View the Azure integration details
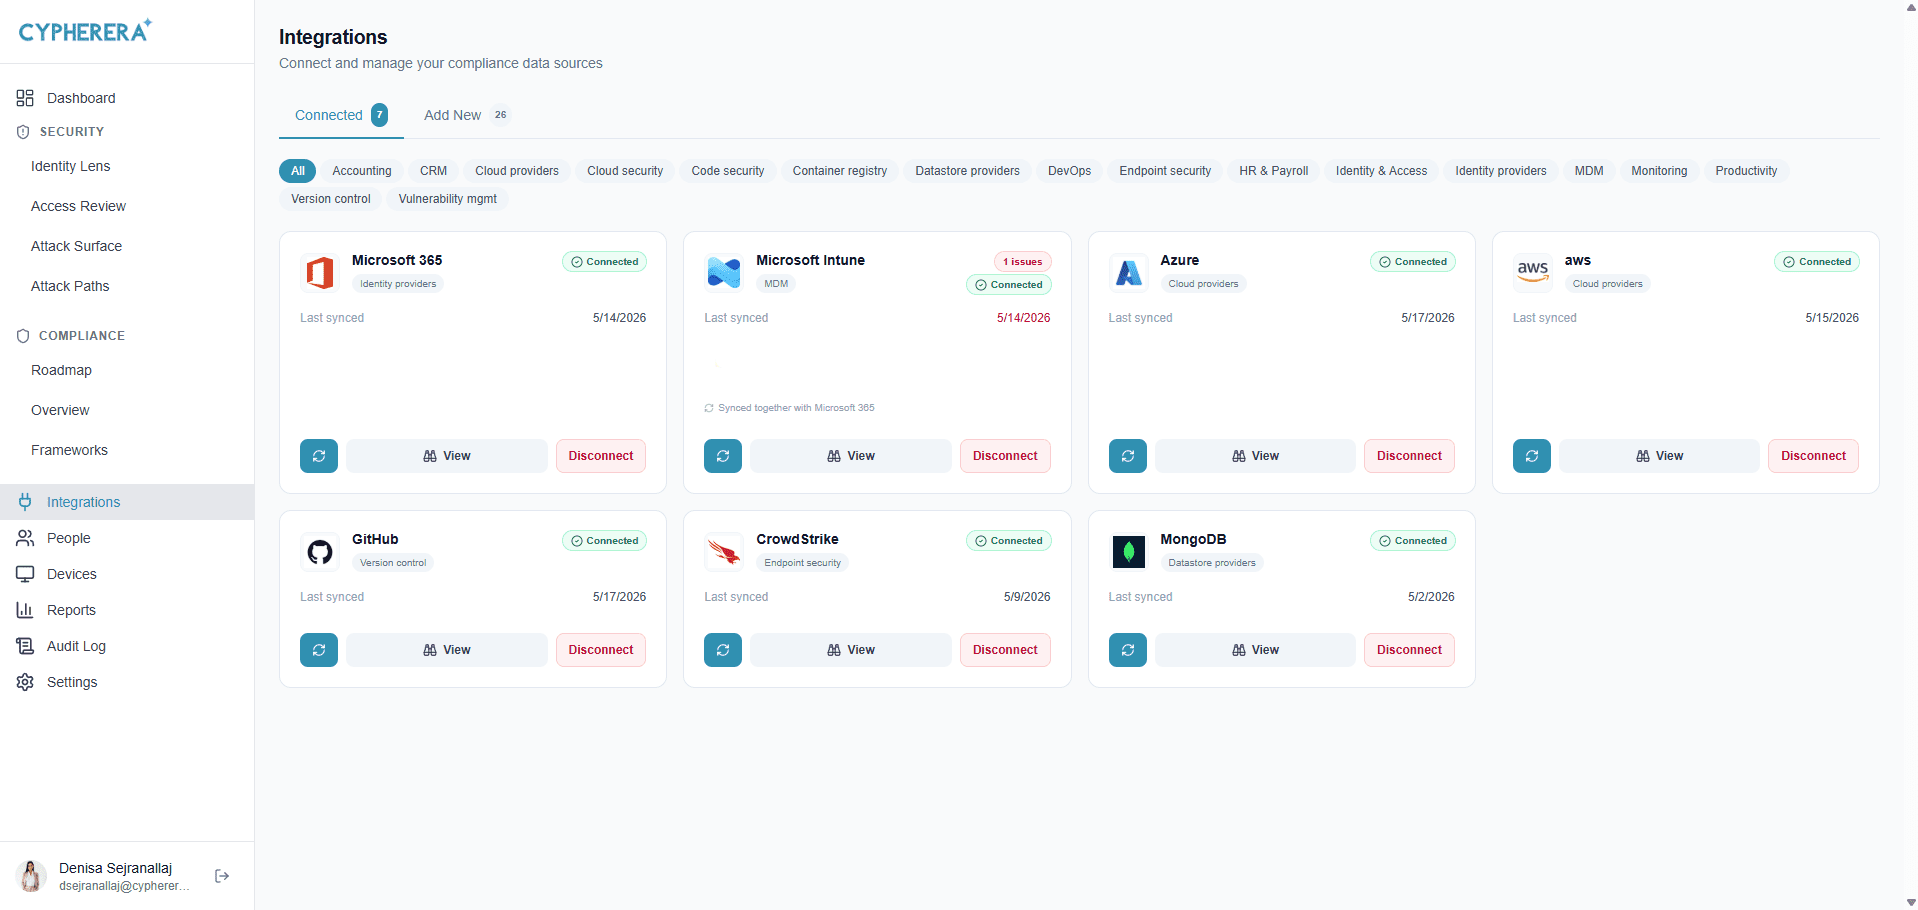The height and width of the screenshot is (910, 1918). pos(1255,456)
